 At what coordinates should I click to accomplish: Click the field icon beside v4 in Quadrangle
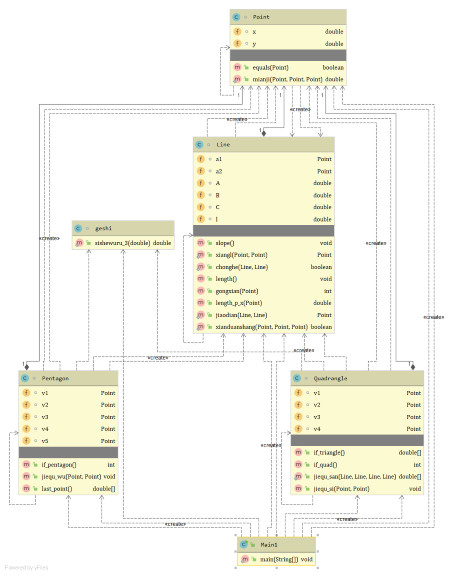coord(298,429)
